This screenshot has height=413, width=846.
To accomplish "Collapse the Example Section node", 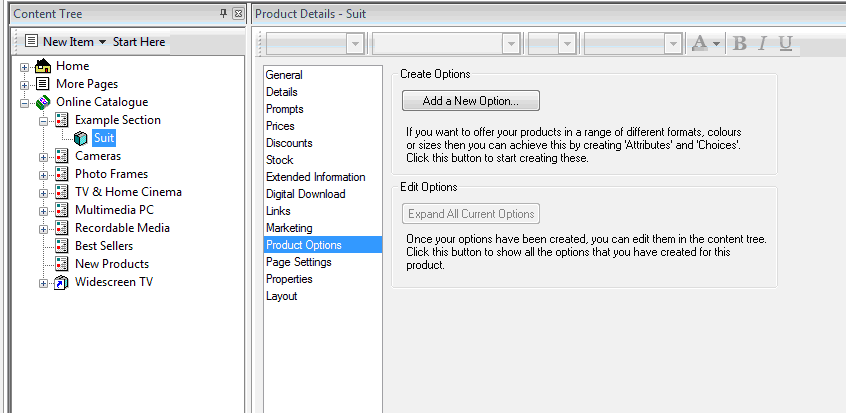I will click(44, 120).
